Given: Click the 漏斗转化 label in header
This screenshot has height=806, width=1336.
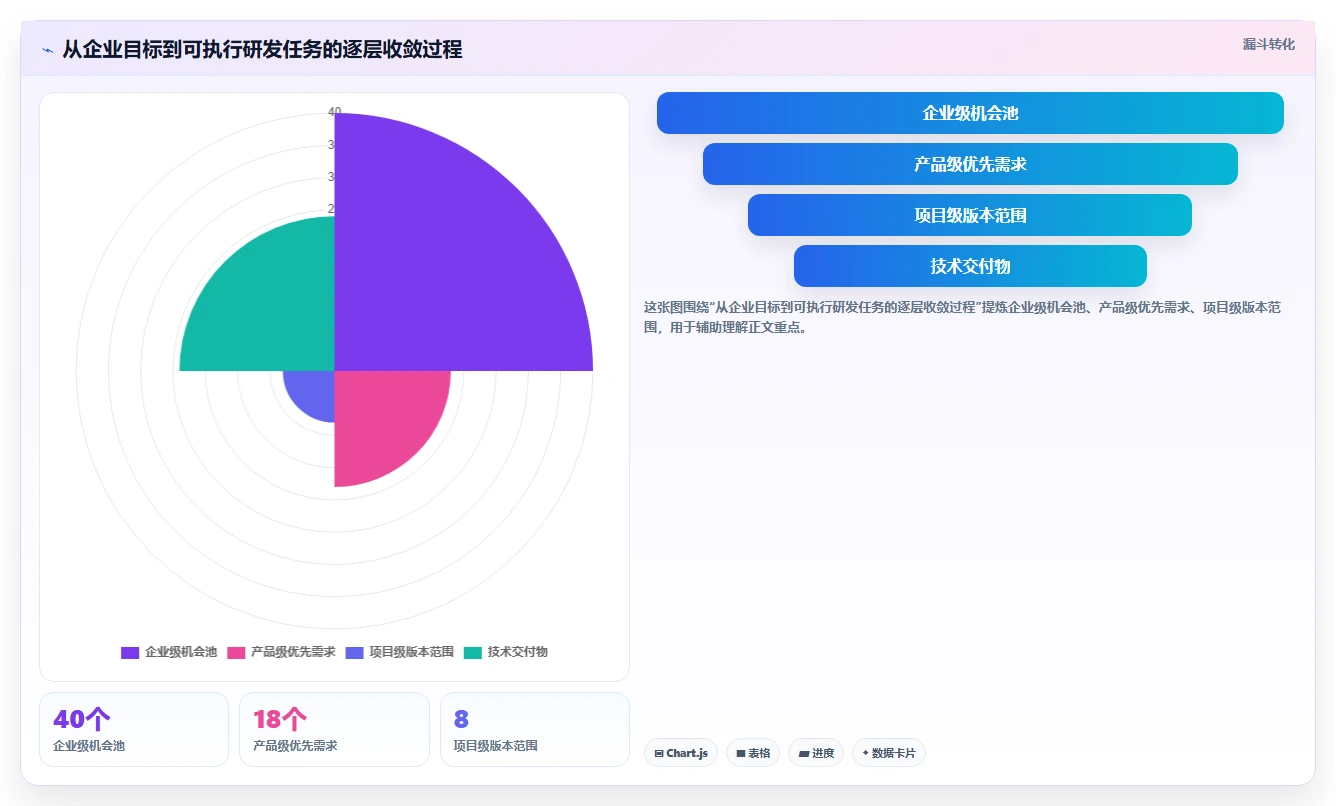Looking at the screenshot, I should [x=1268, y=44].
